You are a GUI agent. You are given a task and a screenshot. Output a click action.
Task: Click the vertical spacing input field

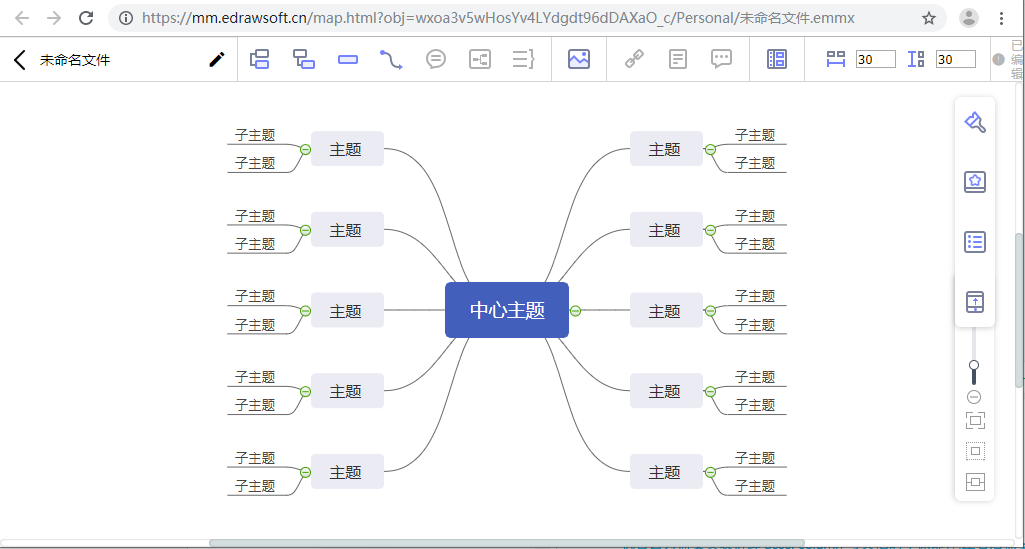pyautogui.click(x=955, y=59)
